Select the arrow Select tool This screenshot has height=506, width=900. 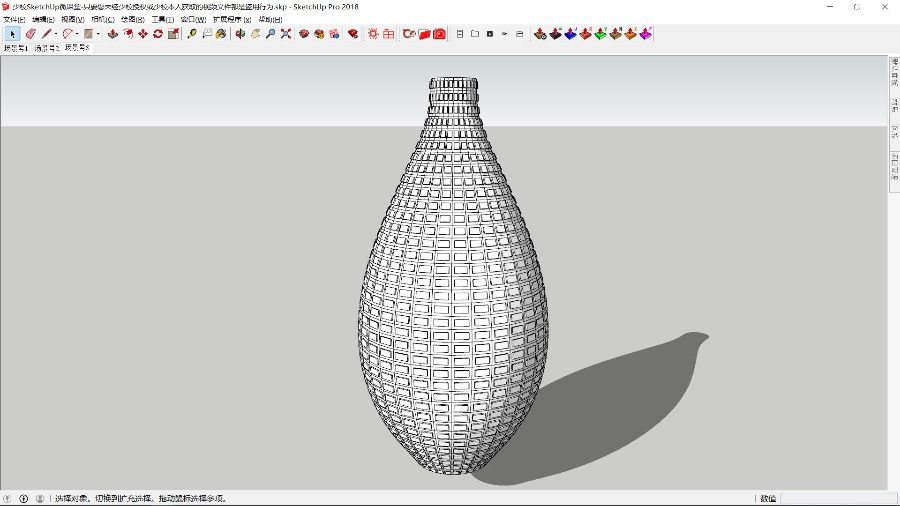click(x=12, y=34)
